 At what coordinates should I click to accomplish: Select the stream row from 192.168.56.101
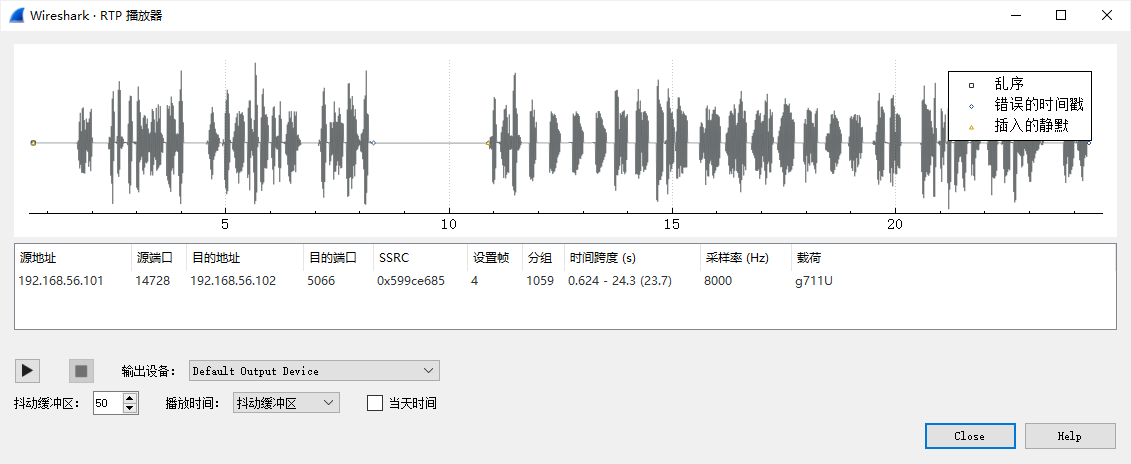pyautogui.click(x=60, y=281)
